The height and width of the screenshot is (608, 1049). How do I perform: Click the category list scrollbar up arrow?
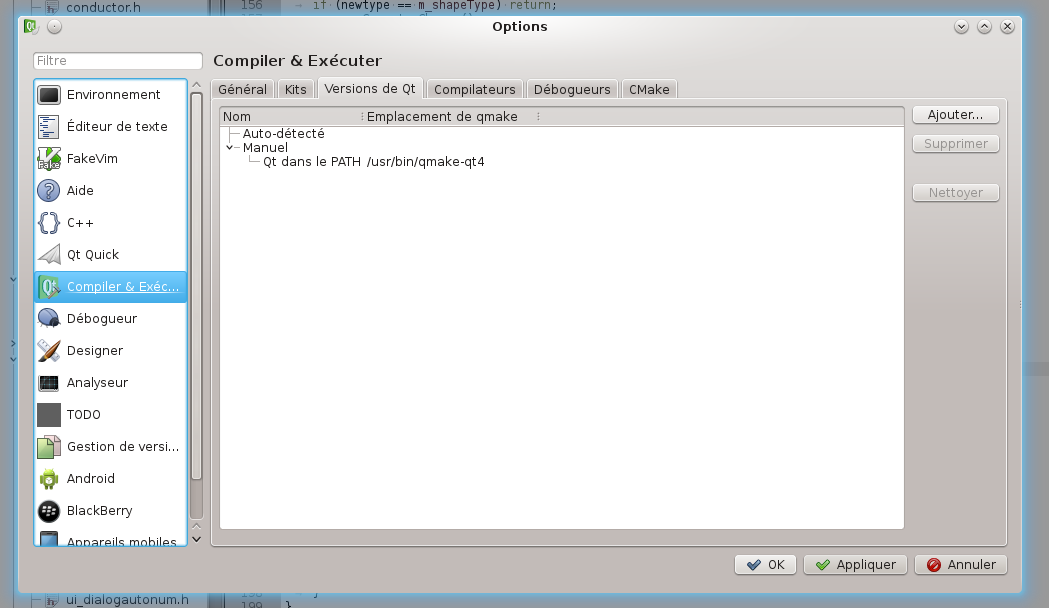(x=197, y=85)
